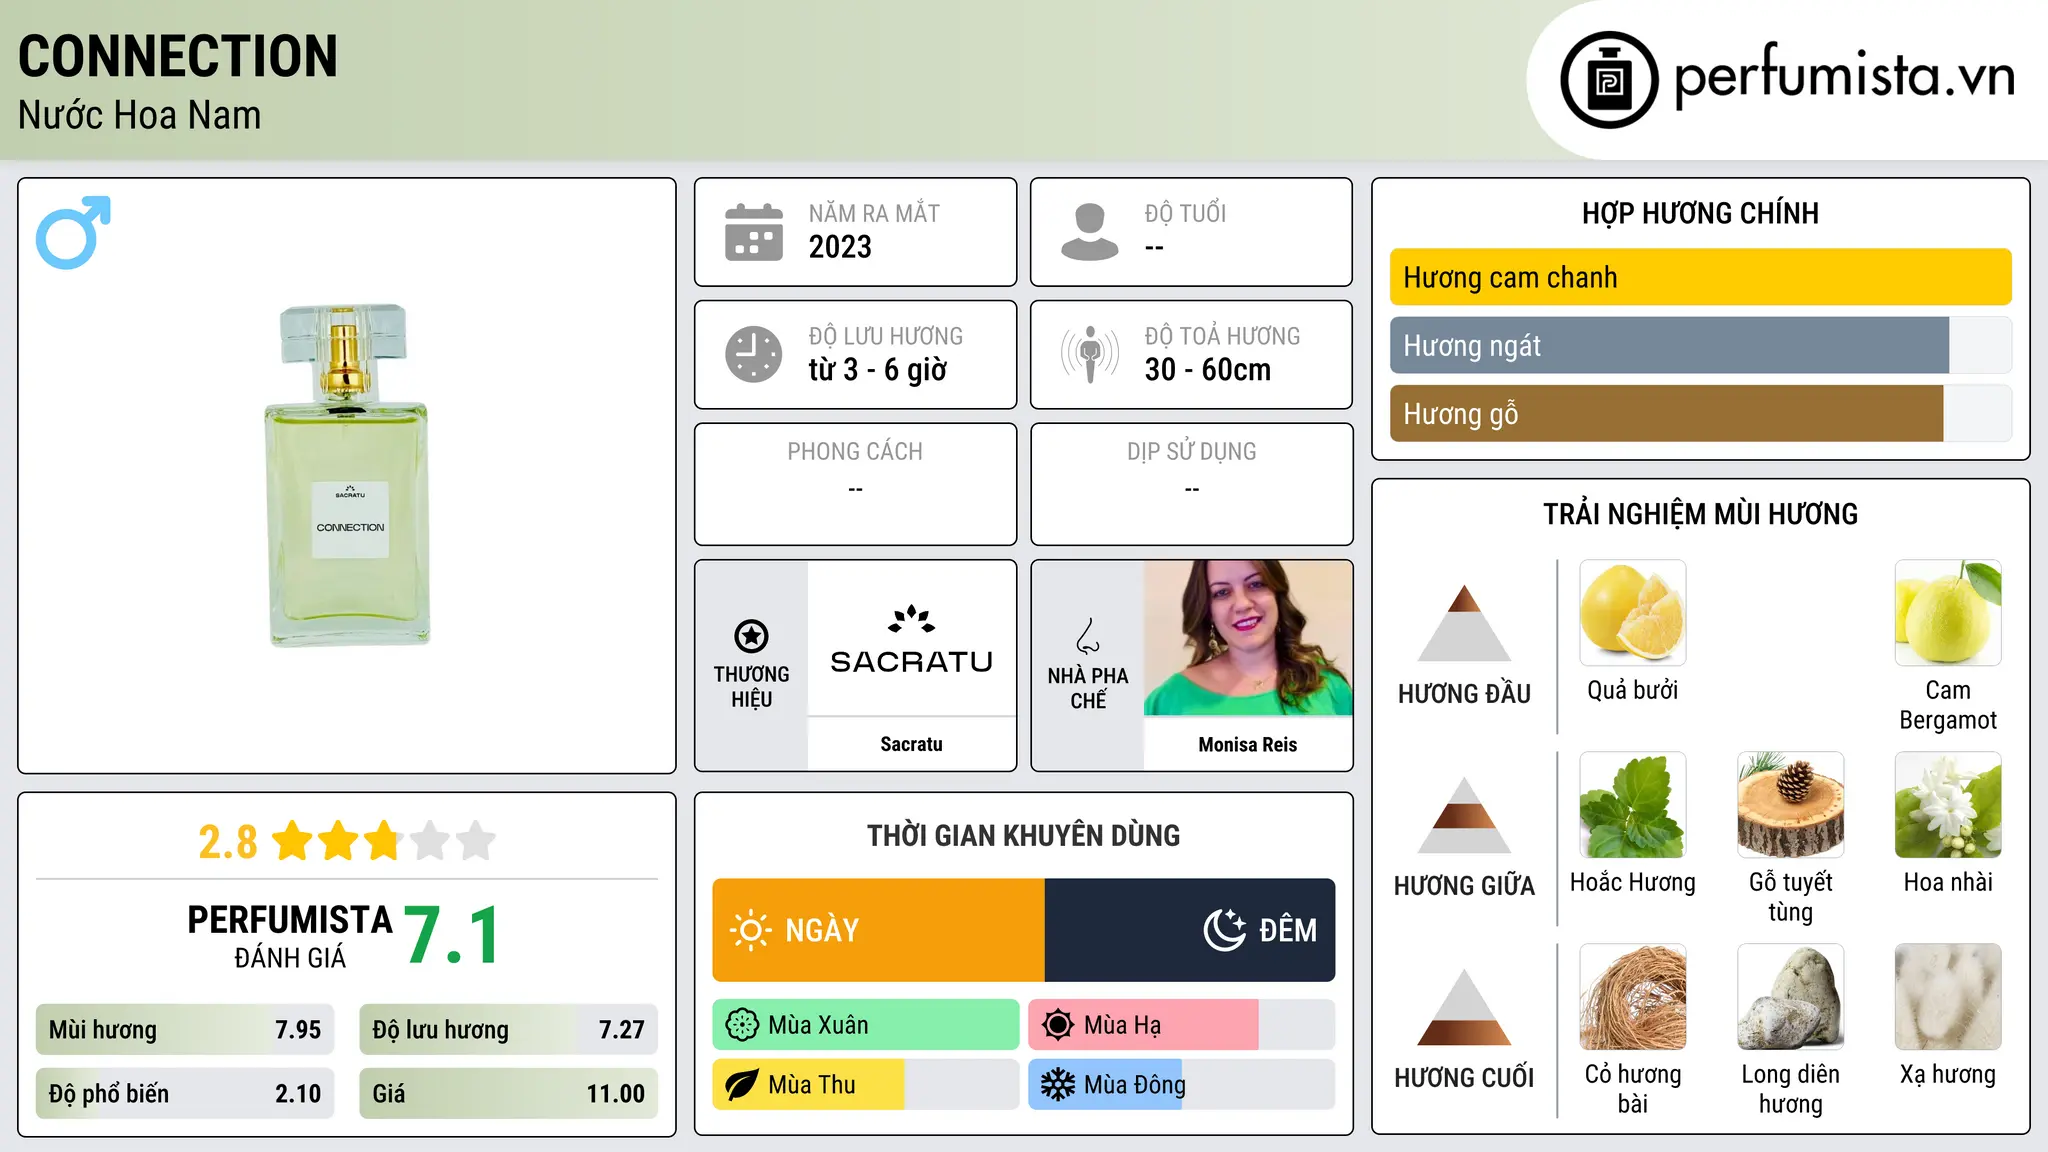Image resolution: width=2048 pixels, height=1152 pixels.
Task: Select the Hoa nhài note image
Action: point(1948,805)
